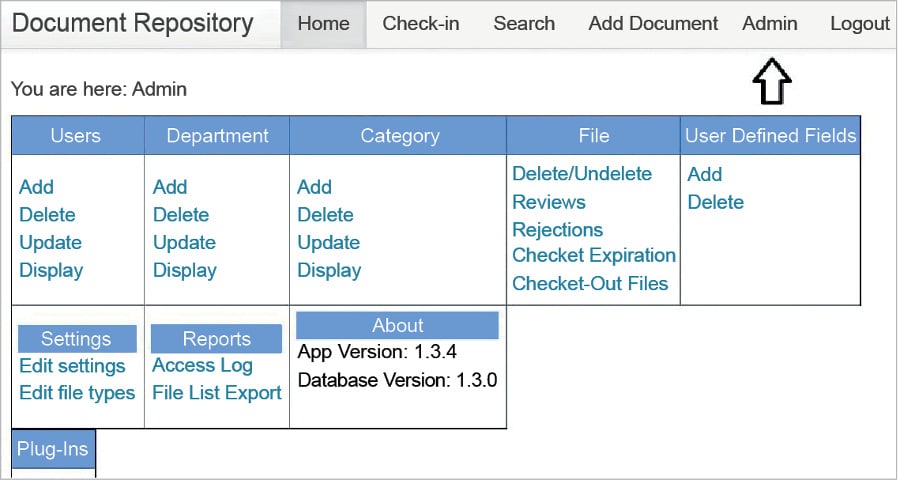
Task: Open the file Reviews link
Action: coord(549,202)
